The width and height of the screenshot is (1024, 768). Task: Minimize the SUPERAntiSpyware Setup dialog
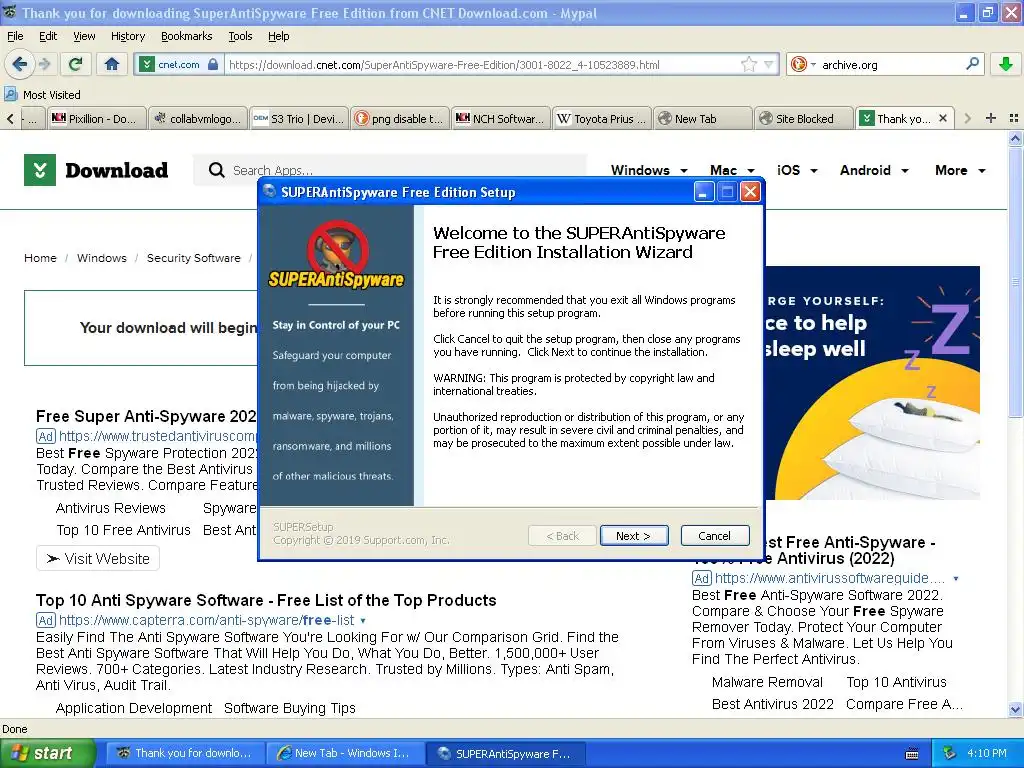tap(703, 192)
